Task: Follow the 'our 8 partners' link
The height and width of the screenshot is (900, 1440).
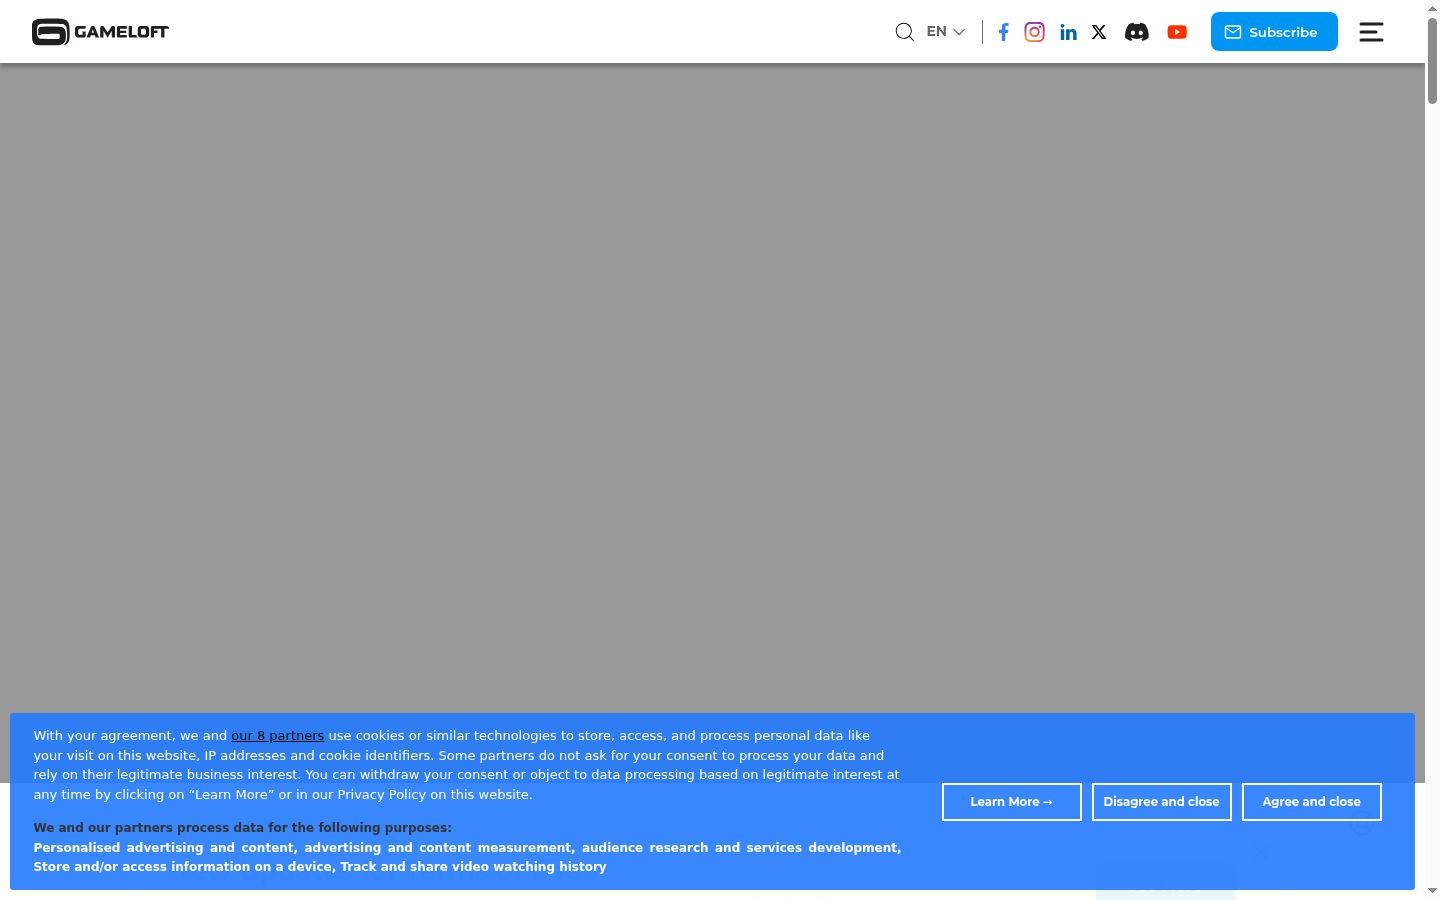Action: click(x=277, y=735)
